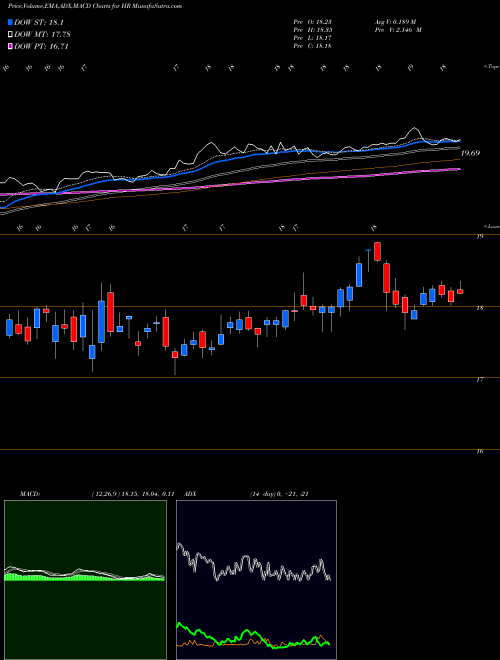Click the 19 price axis label
The width and height of the screenshot is (500, 660).
[x=479, y=237]
